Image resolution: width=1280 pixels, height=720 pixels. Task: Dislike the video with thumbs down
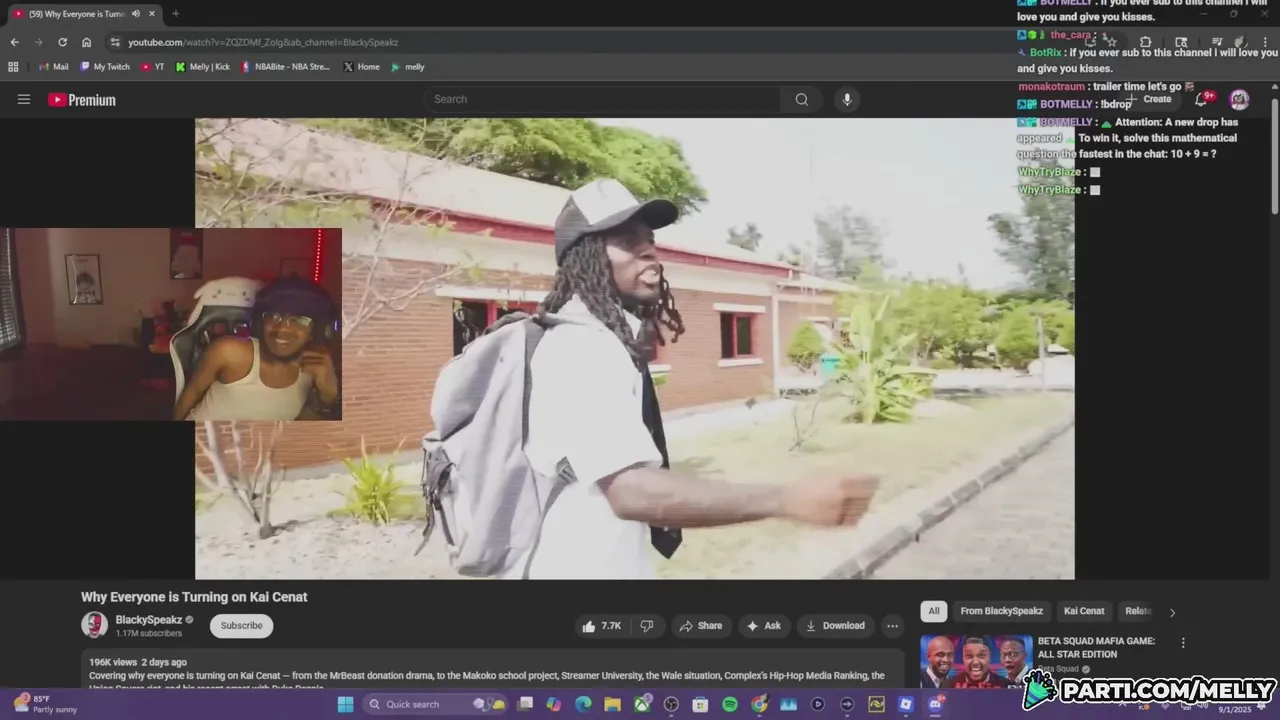pyautogui.click(x=647, y=626)
